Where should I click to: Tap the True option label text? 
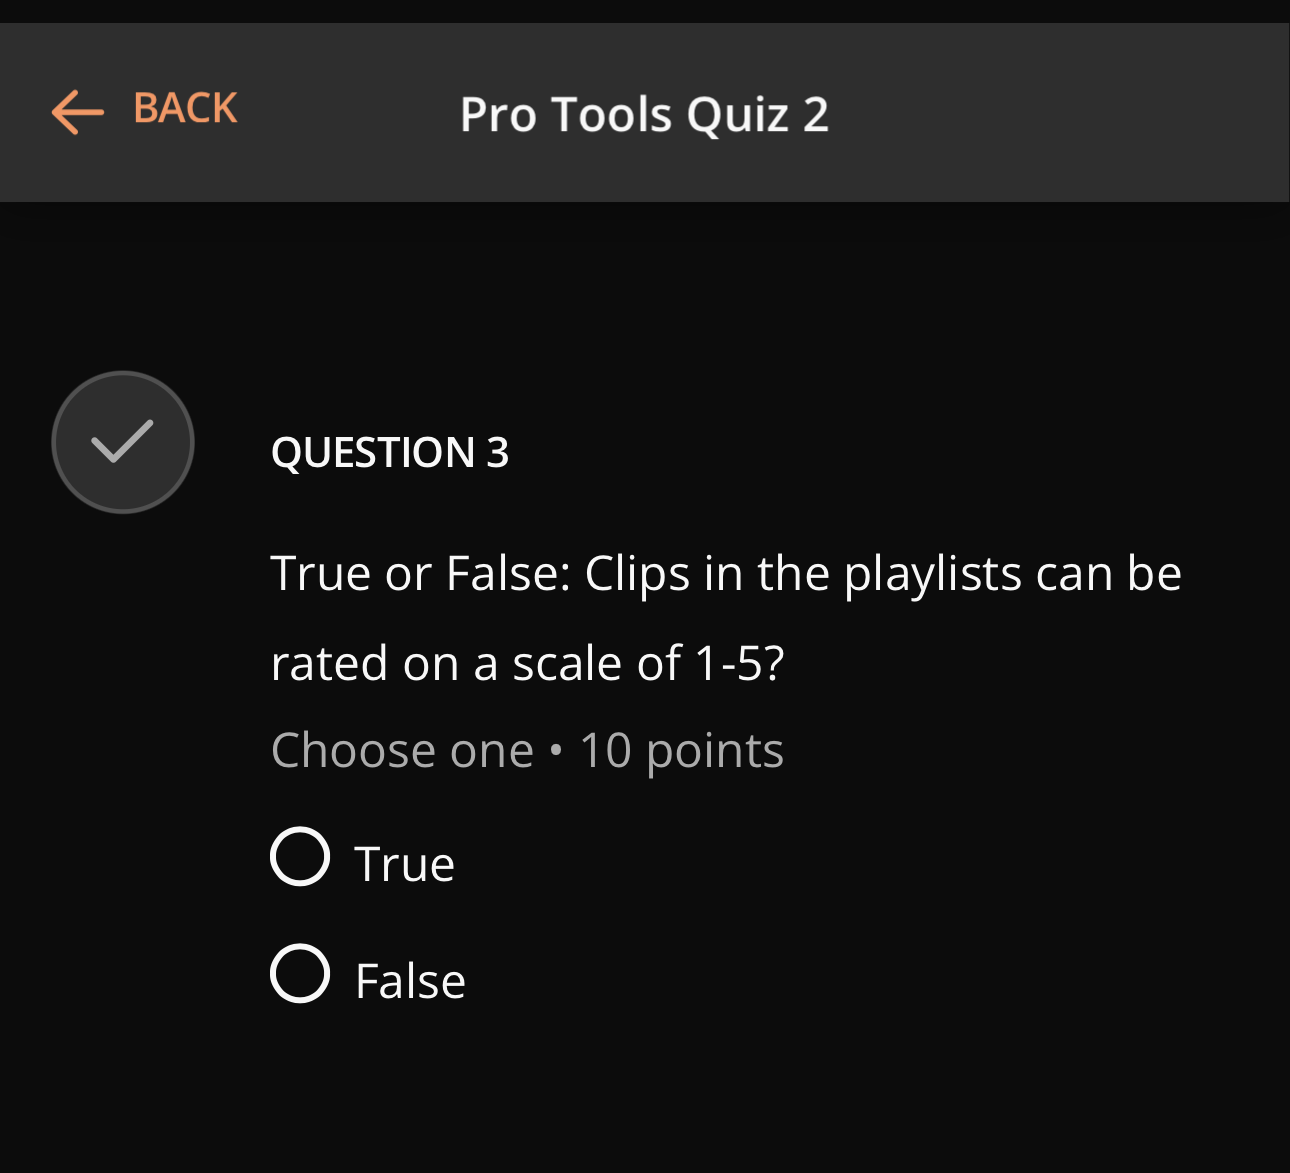tap(404, 862)
